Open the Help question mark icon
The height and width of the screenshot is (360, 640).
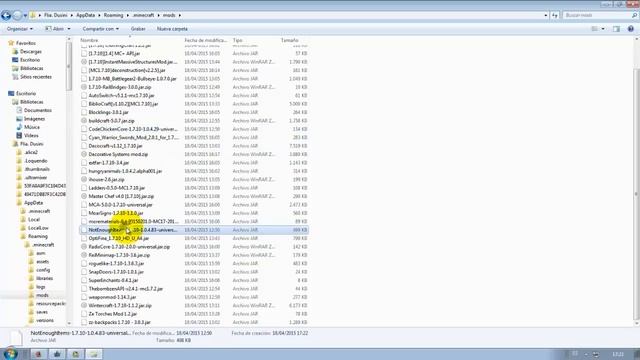(631, 29)
